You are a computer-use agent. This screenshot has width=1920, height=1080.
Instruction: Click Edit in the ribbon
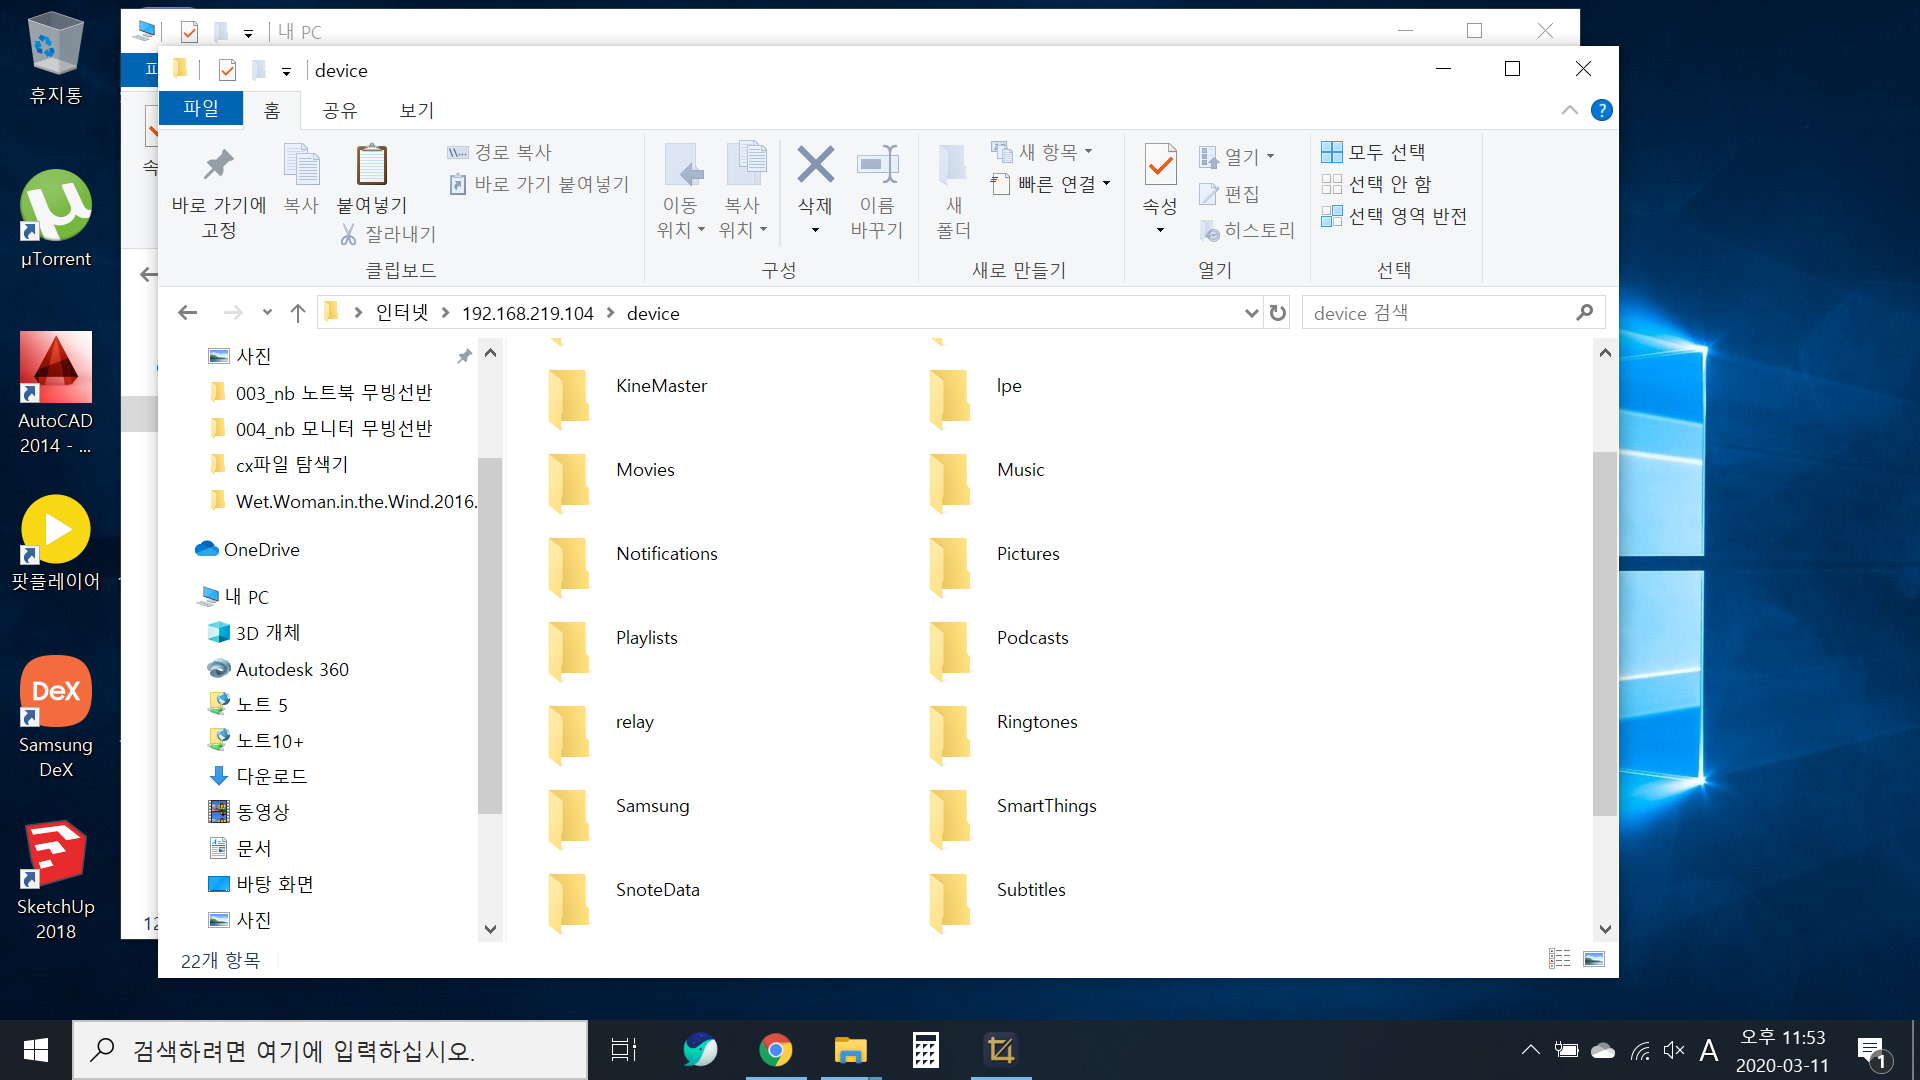1229,194
